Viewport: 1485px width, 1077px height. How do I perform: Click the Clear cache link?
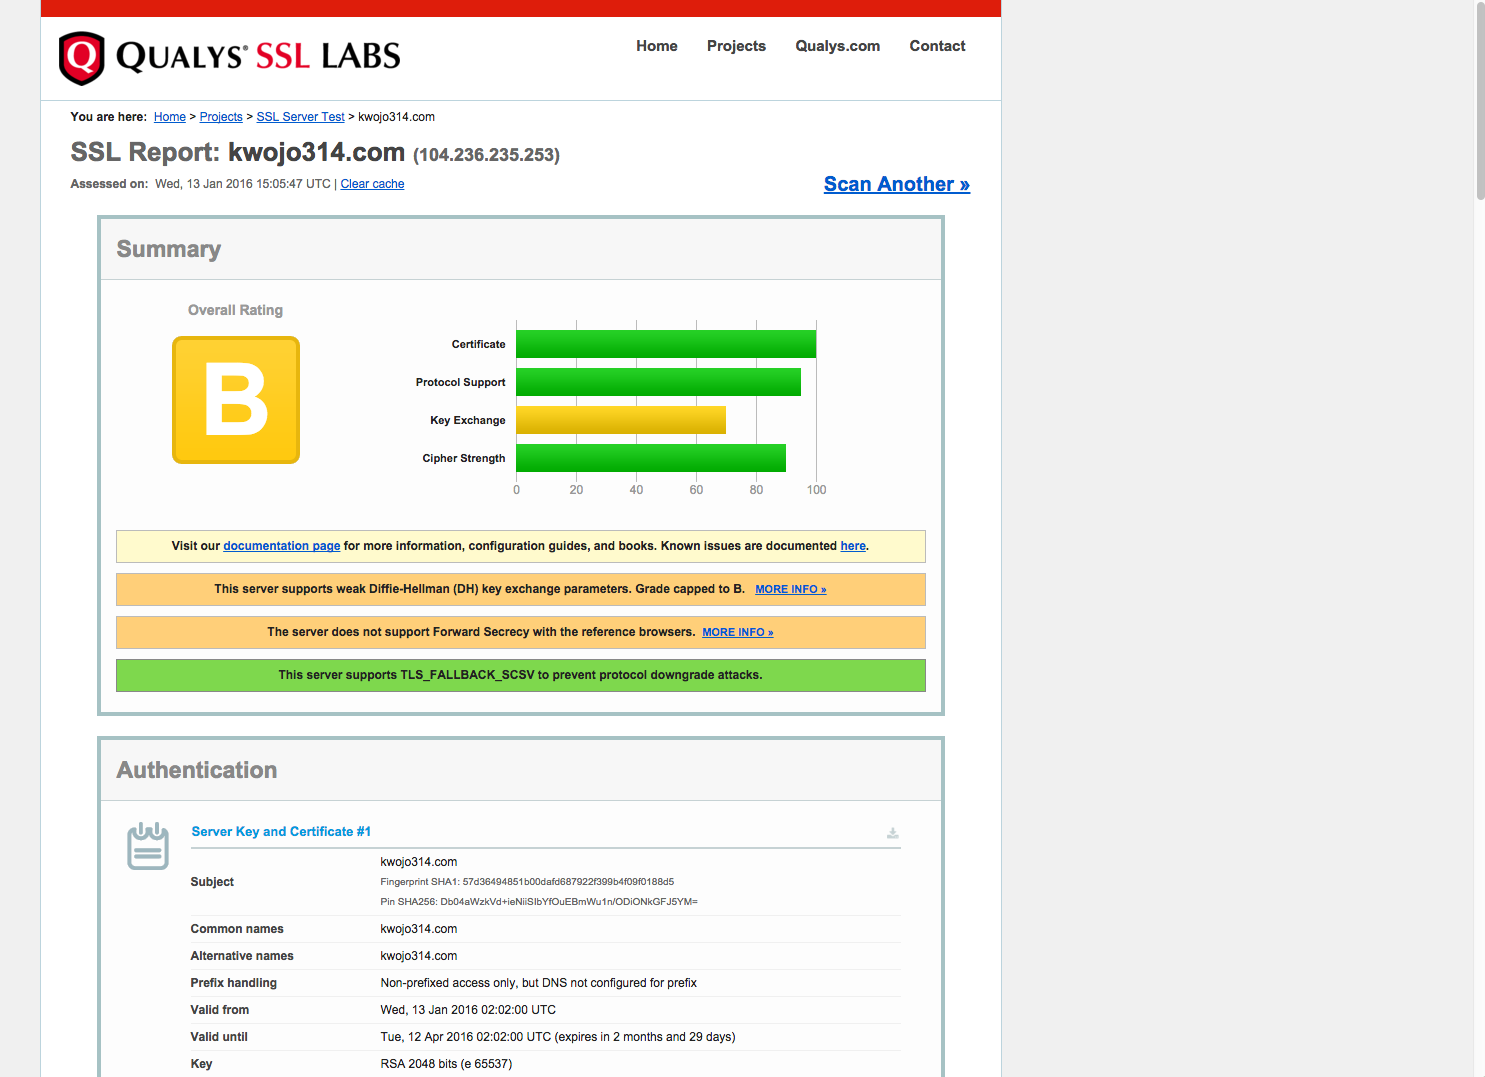pos(372,184)
